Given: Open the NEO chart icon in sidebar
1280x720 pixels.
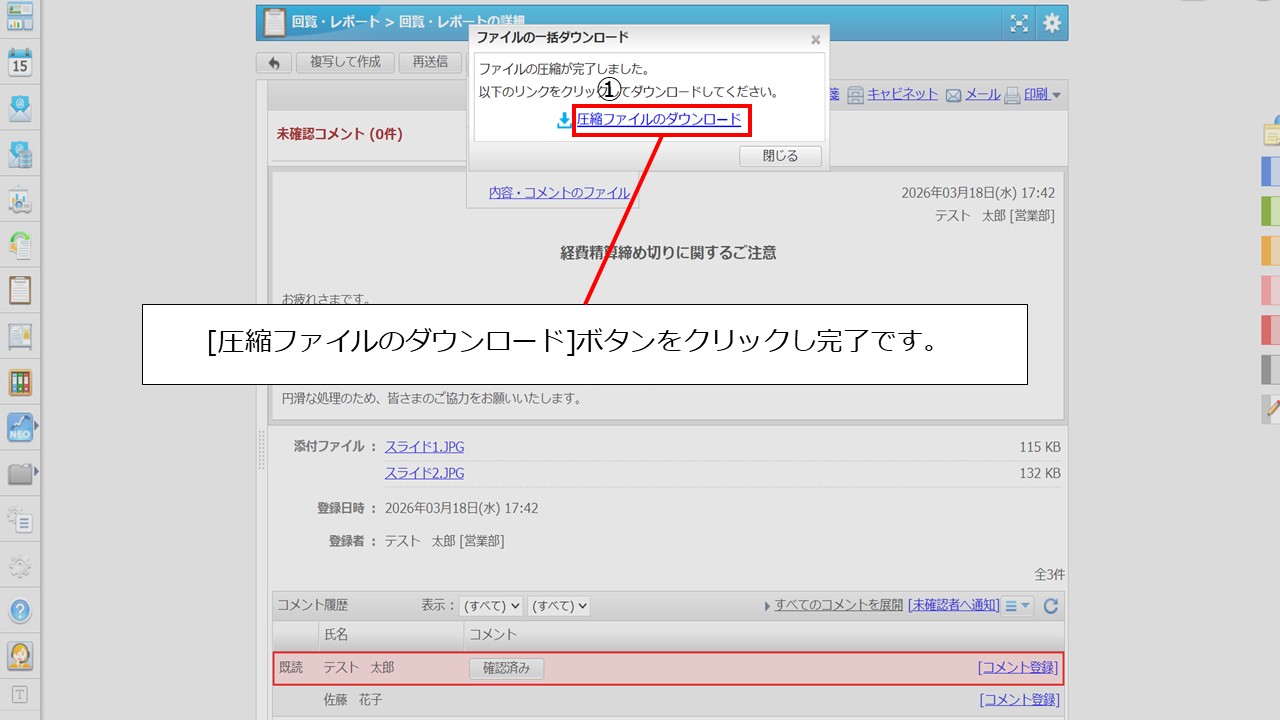Looking at the screenshot, I should pyautogui.click(x=20, y=428).
